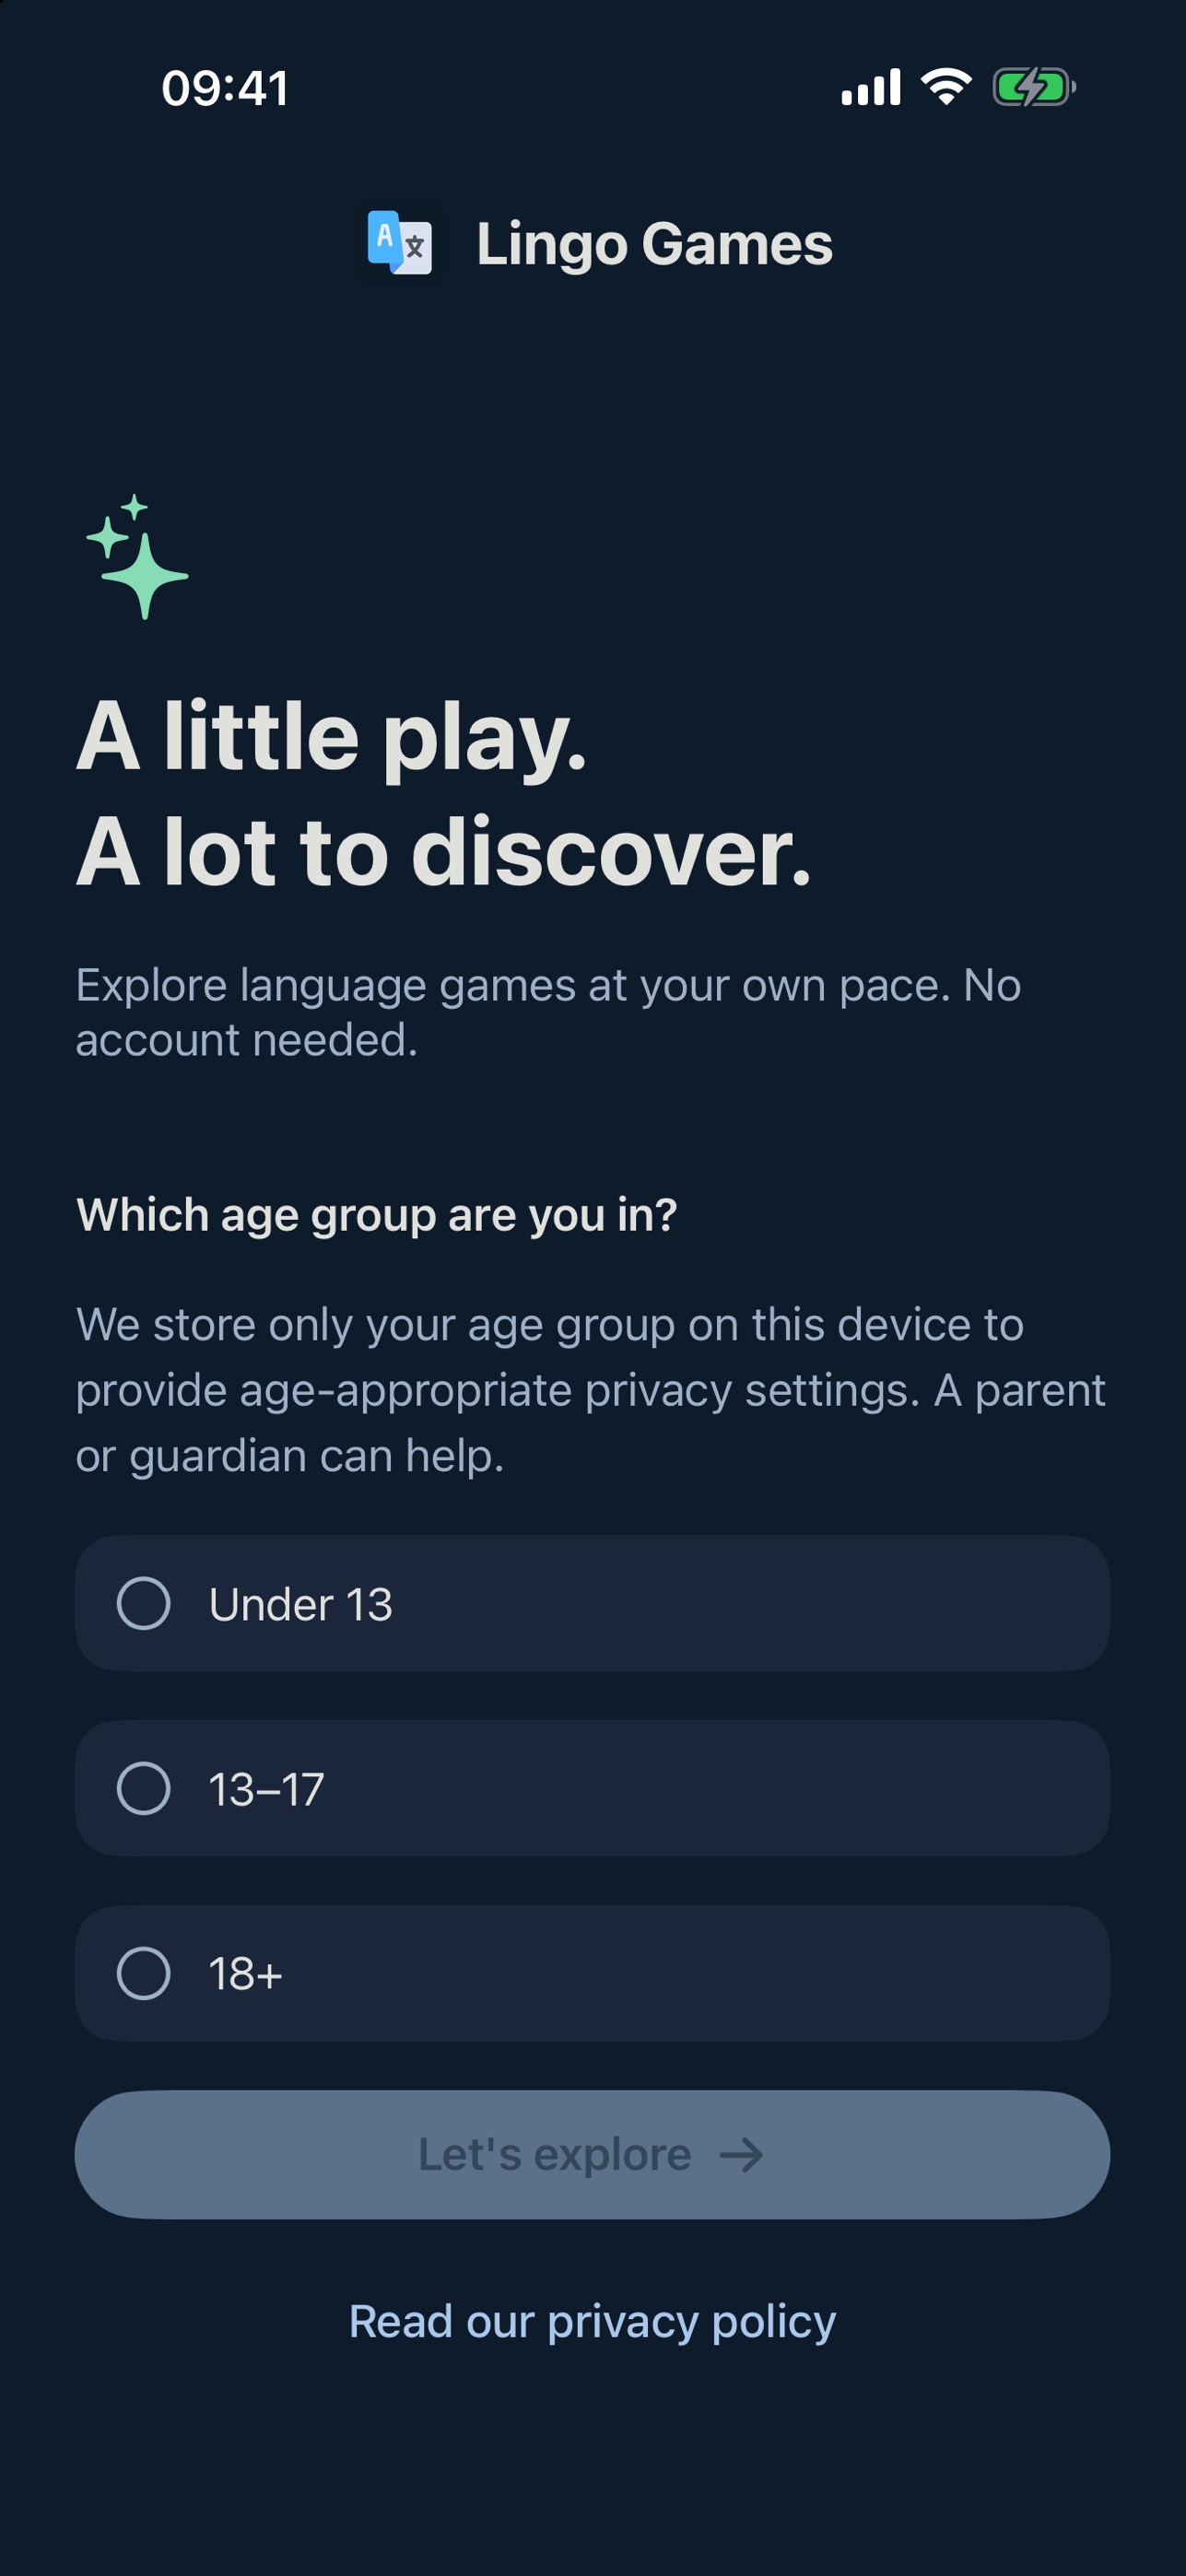The width and height of the screenshot is (1186, 2576).
Task: Open Read our privacy policy link
Action: tap(592, 2322)
